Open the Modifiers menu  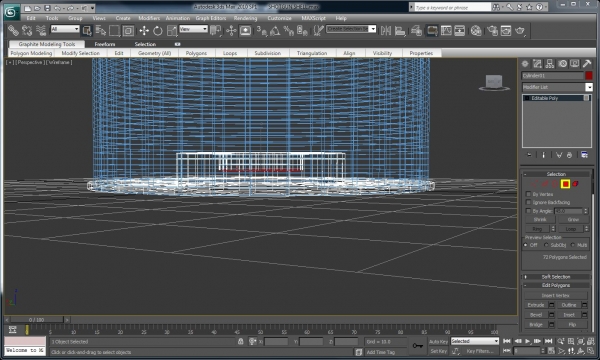point(149,18)
